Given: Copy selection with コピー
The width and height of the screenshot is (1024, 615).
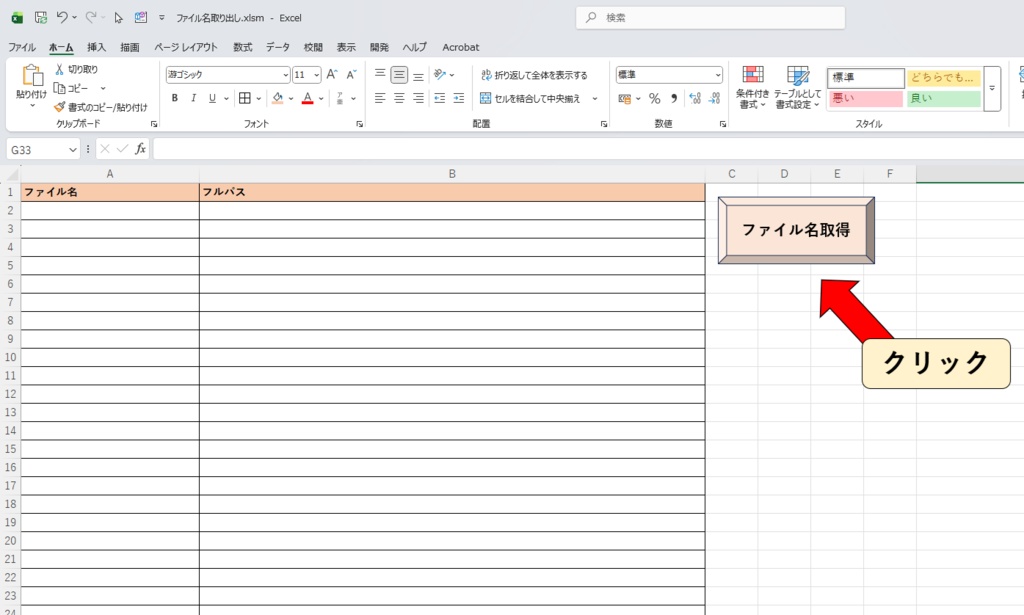Looking at the screenshot, I should (x=71, y=88).
